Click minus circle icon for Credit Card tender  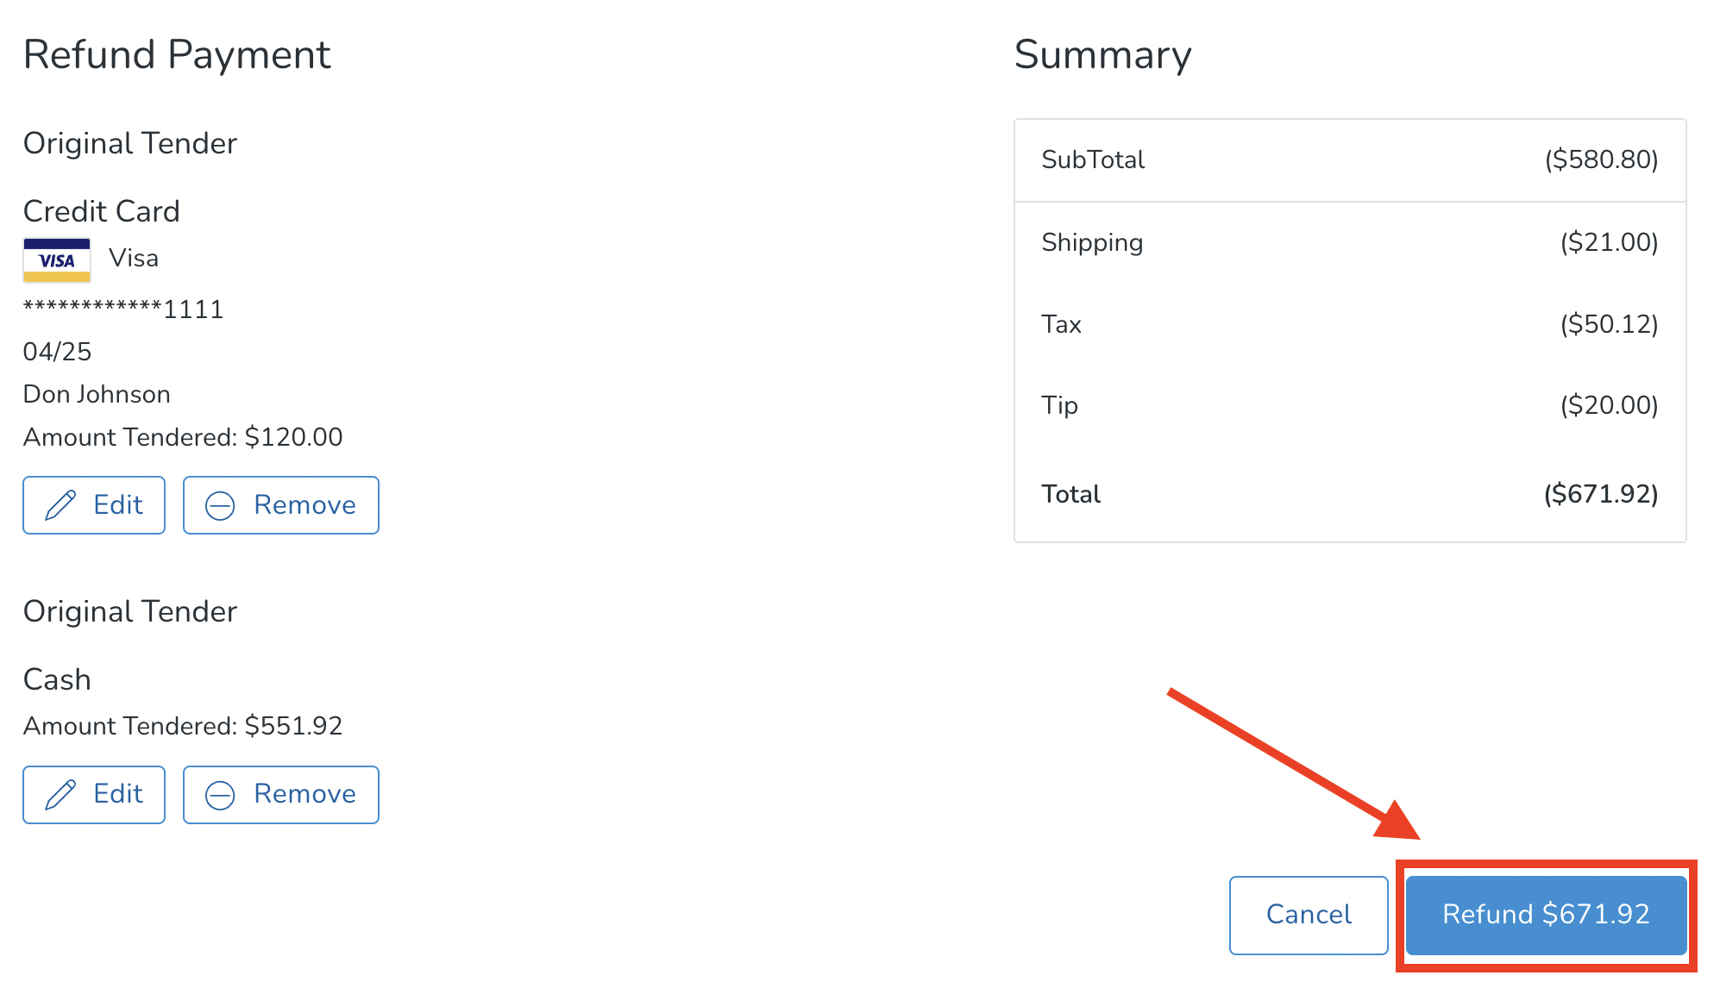tap(220, 506)
